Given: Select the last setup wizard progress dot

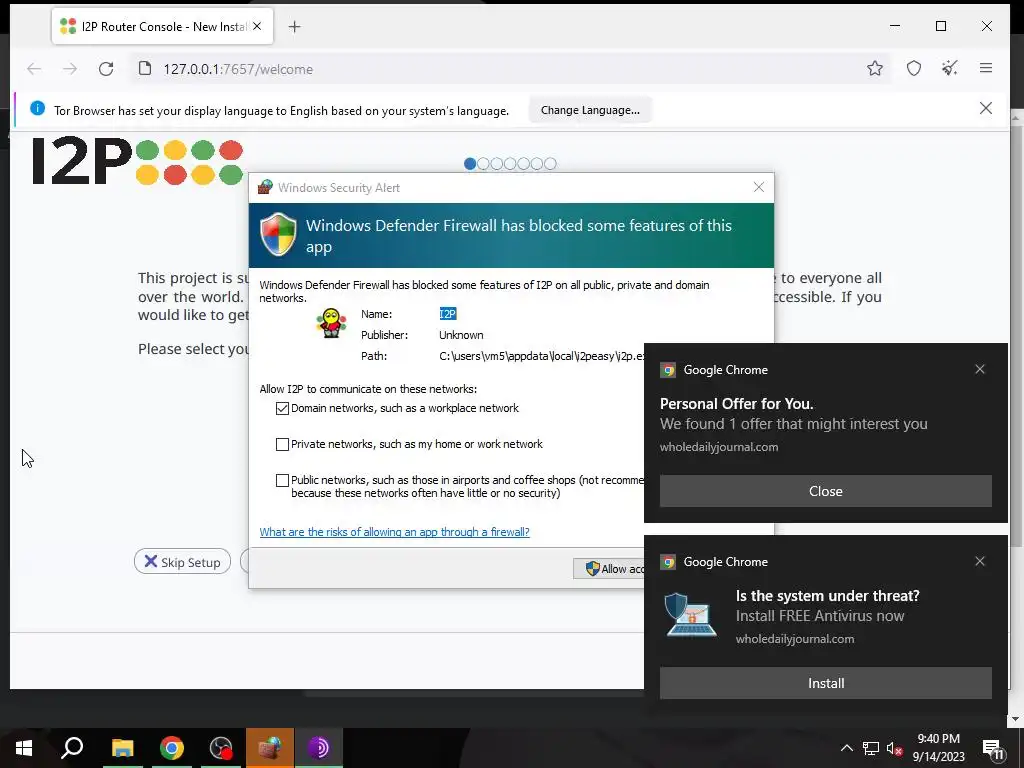Looking at the screenshot, I should 551,164.
